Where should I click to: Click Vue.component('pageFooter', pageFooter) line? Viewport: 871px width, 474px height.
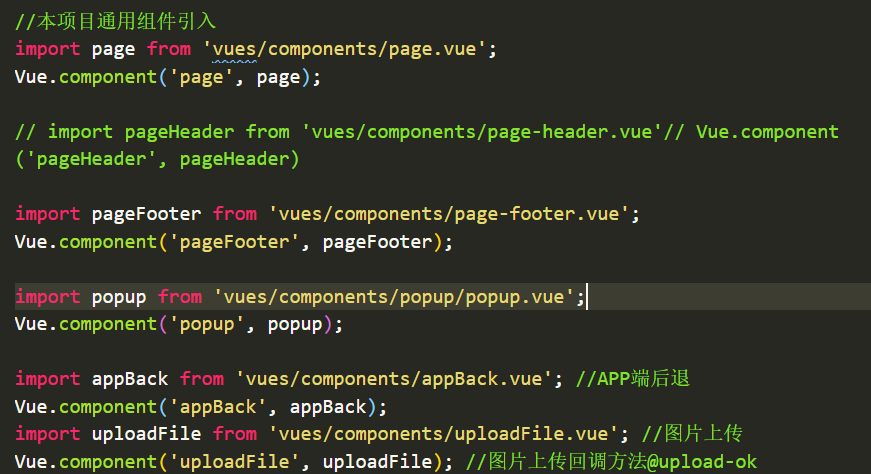click(234, 242)
